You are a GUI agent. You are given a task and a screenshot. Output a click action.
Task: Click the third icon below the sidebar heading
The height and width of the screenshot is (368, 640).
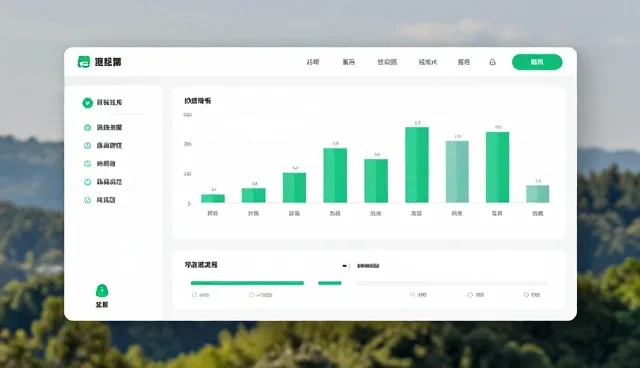click(87, 164)
